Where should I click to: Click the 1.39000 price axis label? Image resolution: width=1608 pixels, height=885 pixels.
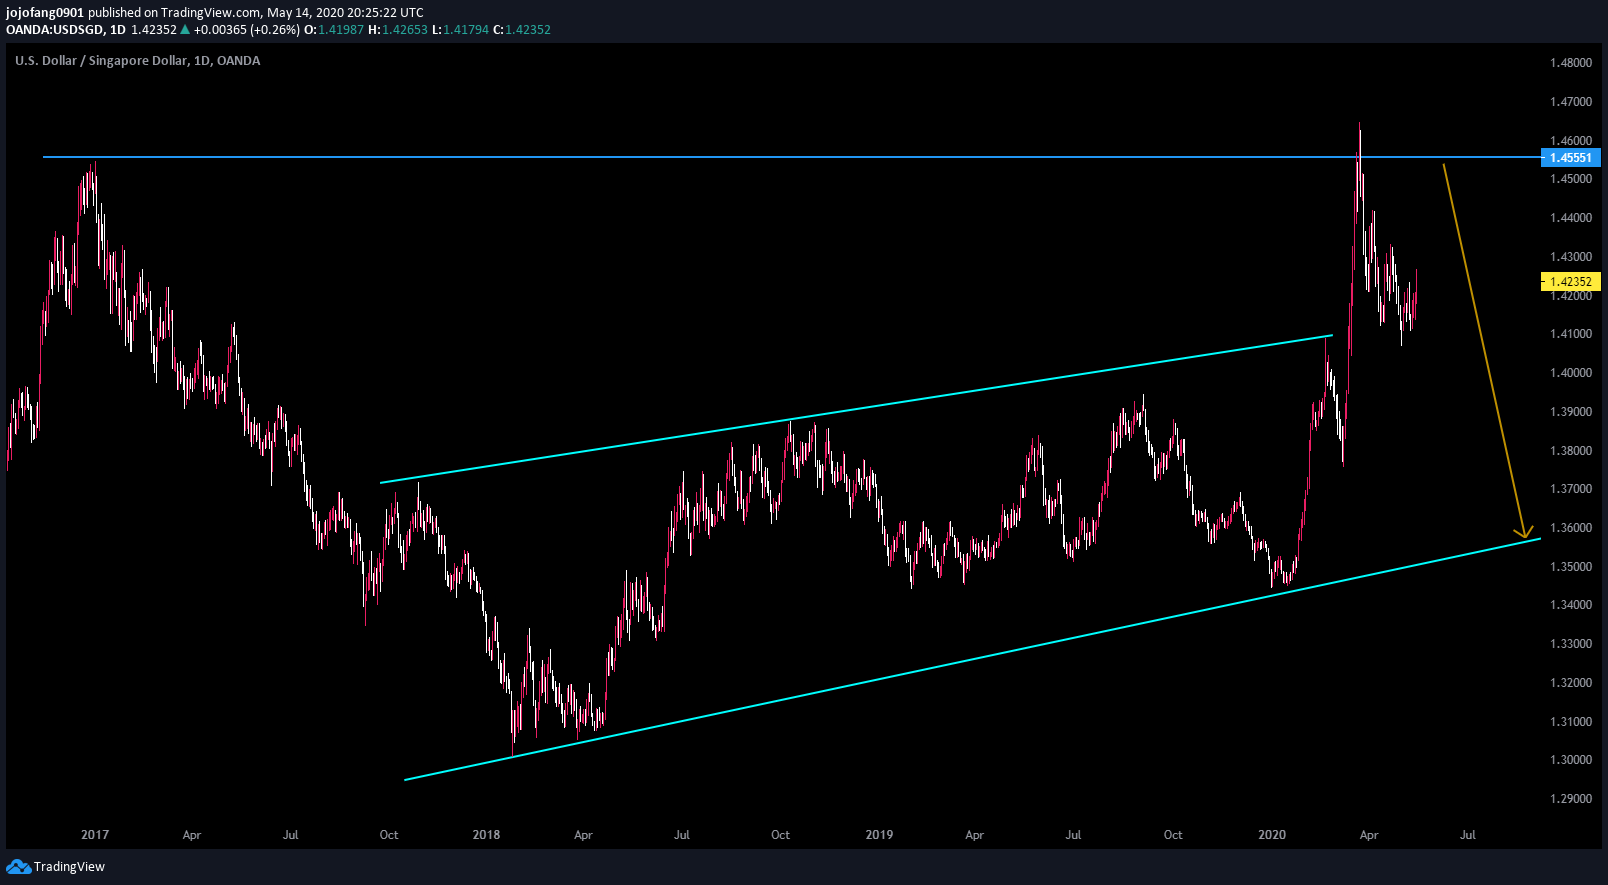[x=1571, y=412]
